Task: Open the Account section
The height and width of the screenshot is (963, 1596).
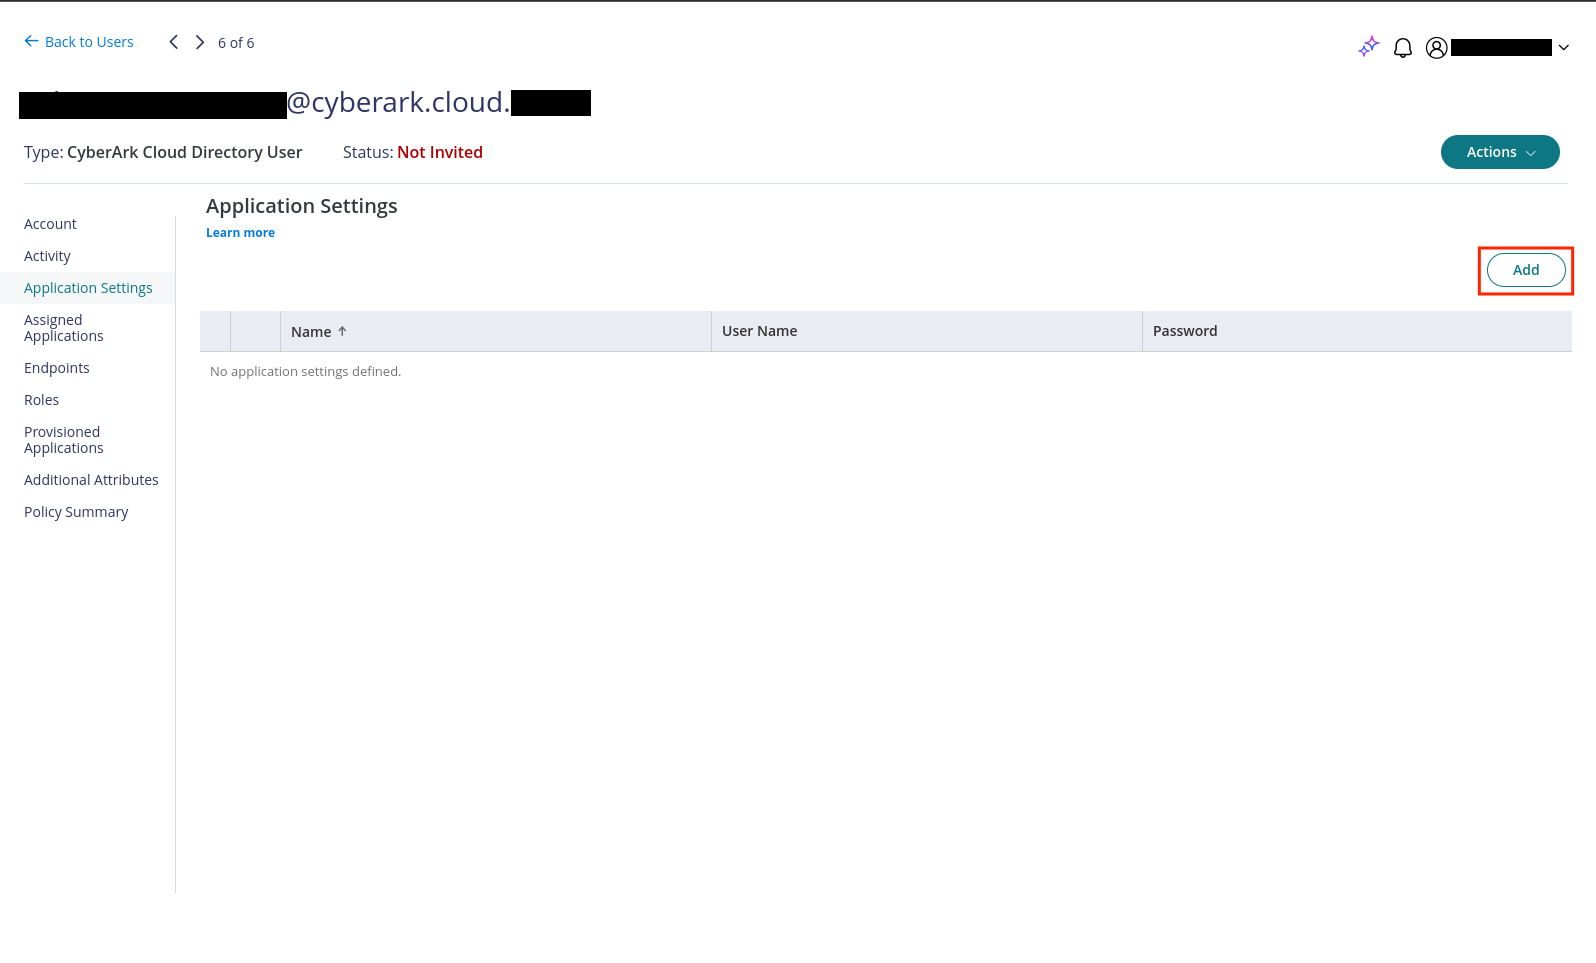Action: (50, 224)
